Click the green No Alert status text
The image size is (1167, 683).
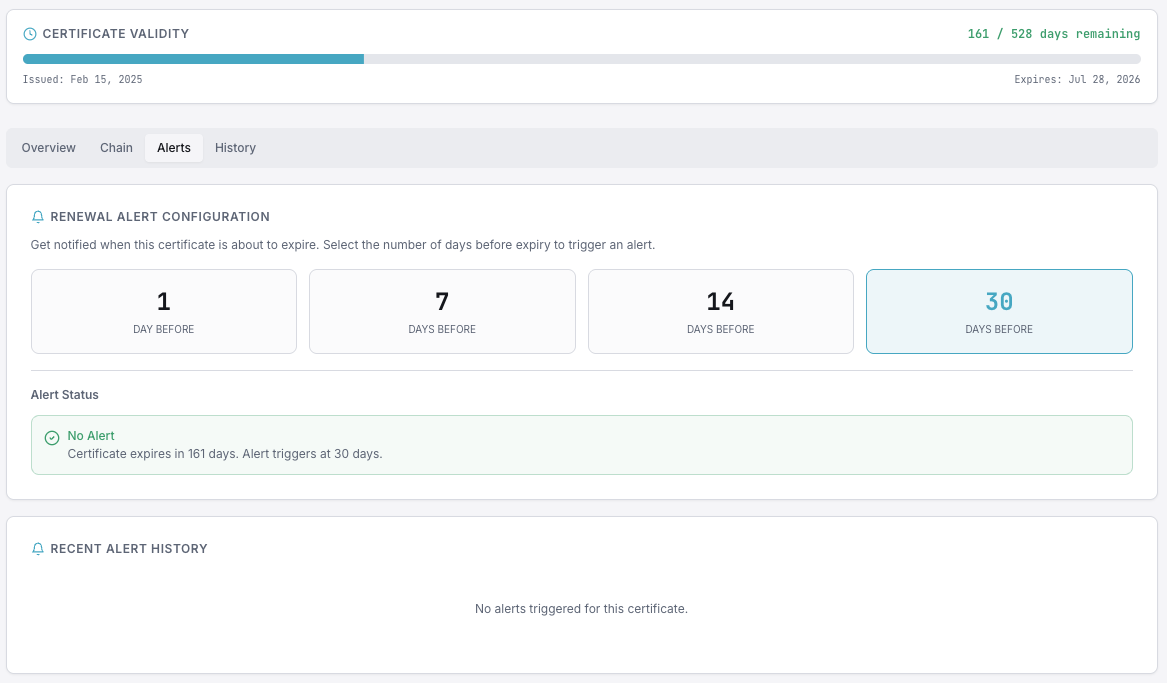[91, 436]
